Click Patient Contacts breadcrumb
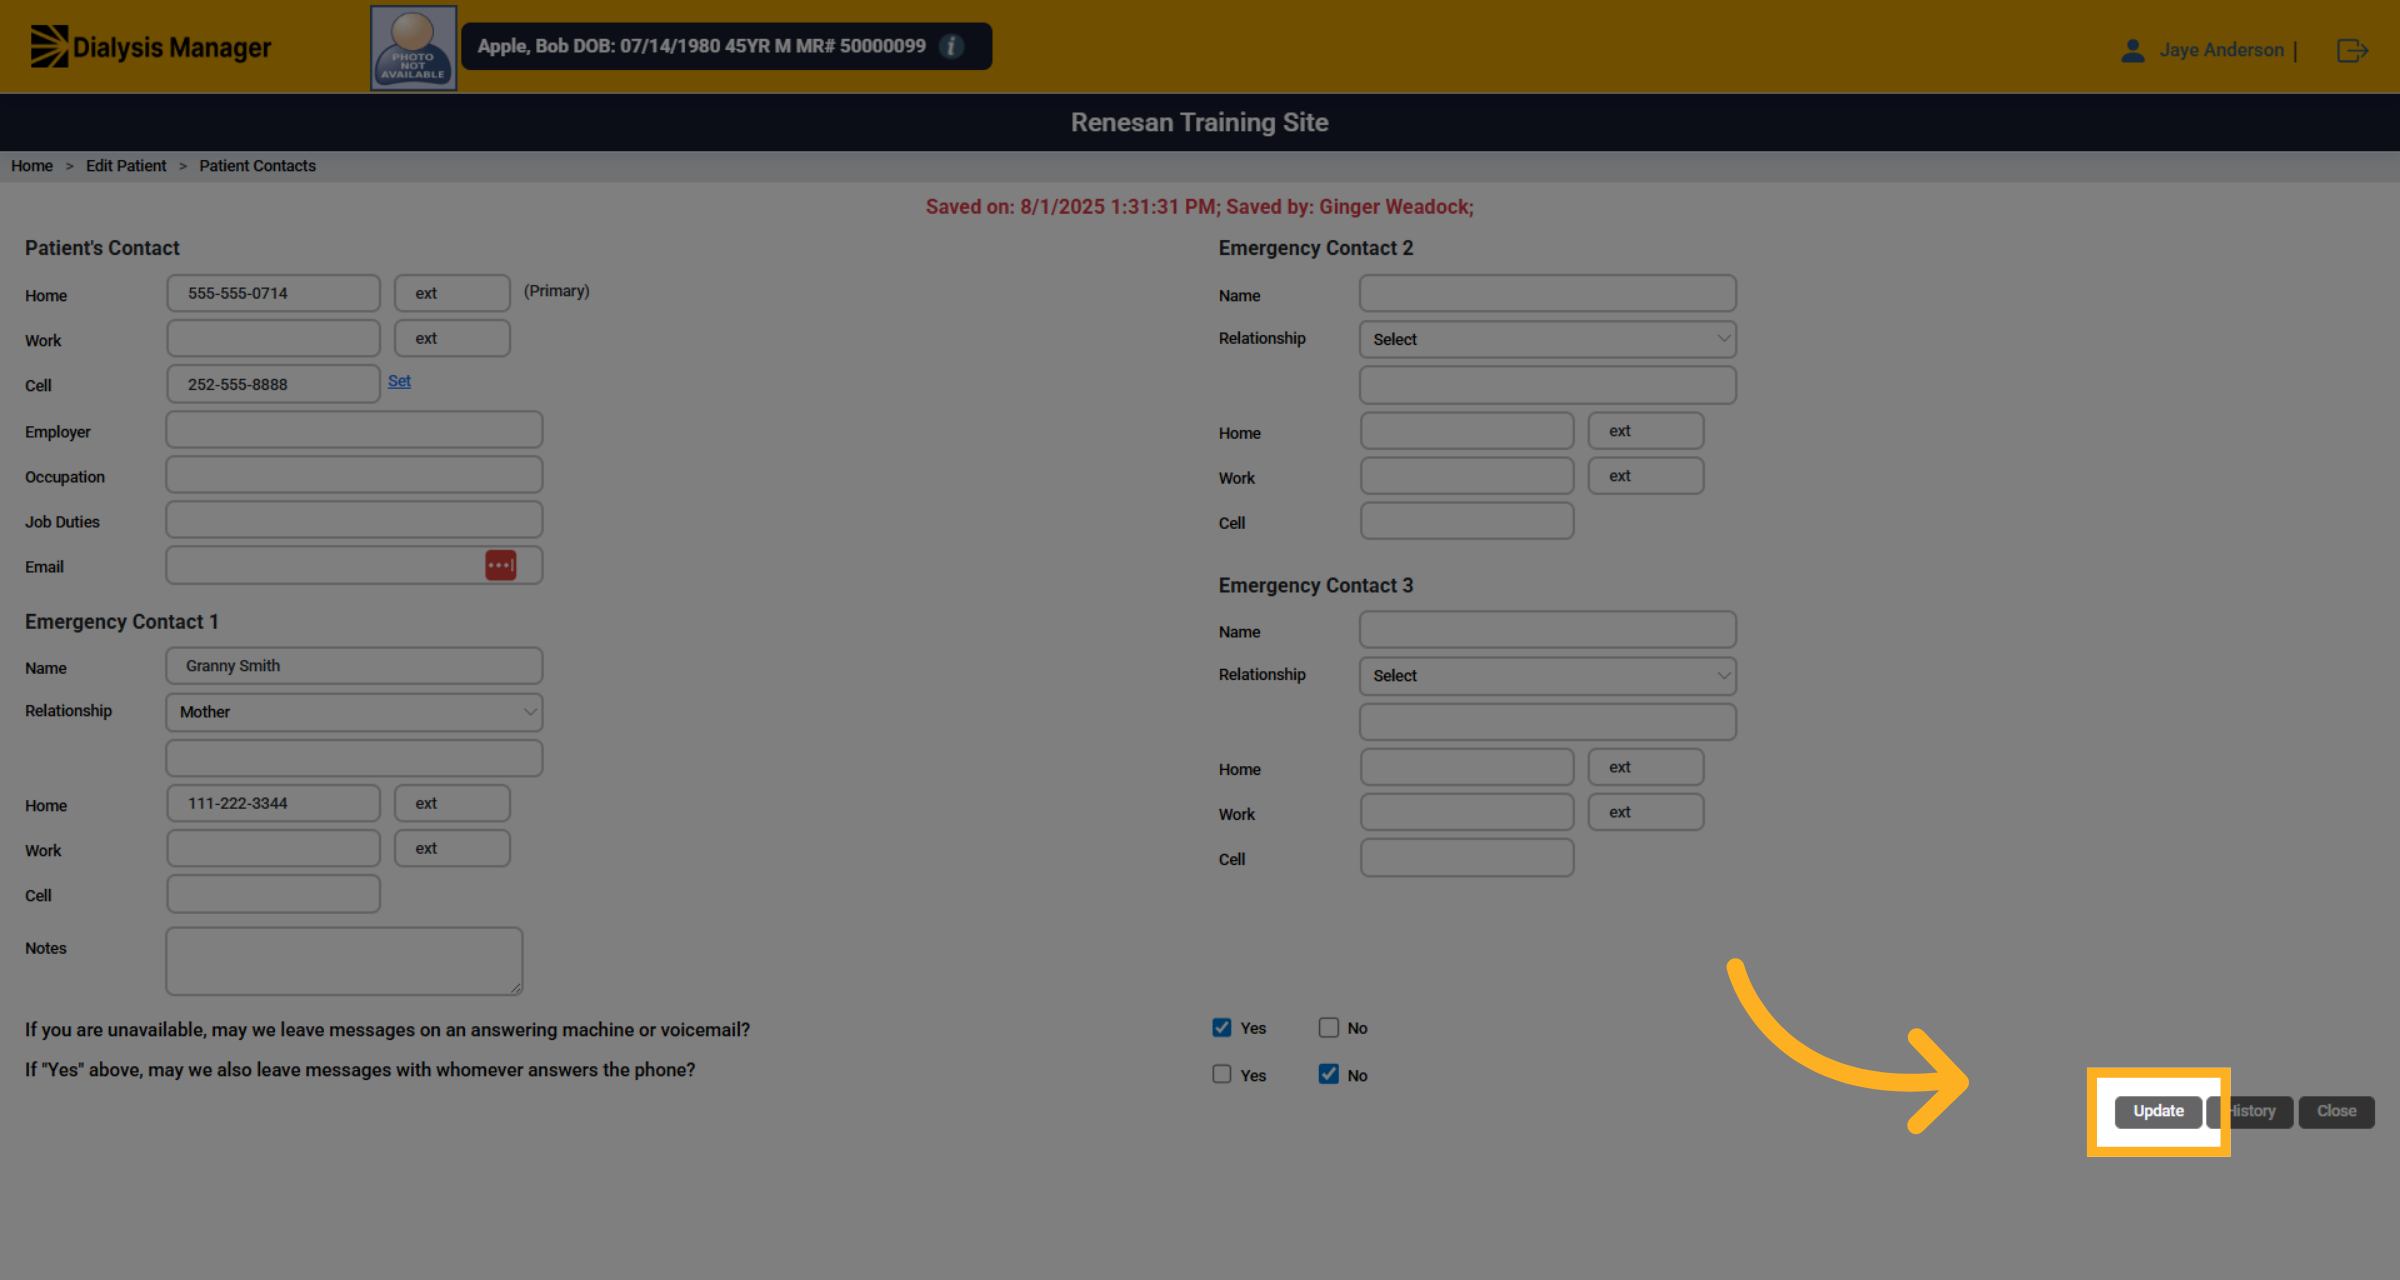Screen dimensions: 2400x1280 [257, 166]
